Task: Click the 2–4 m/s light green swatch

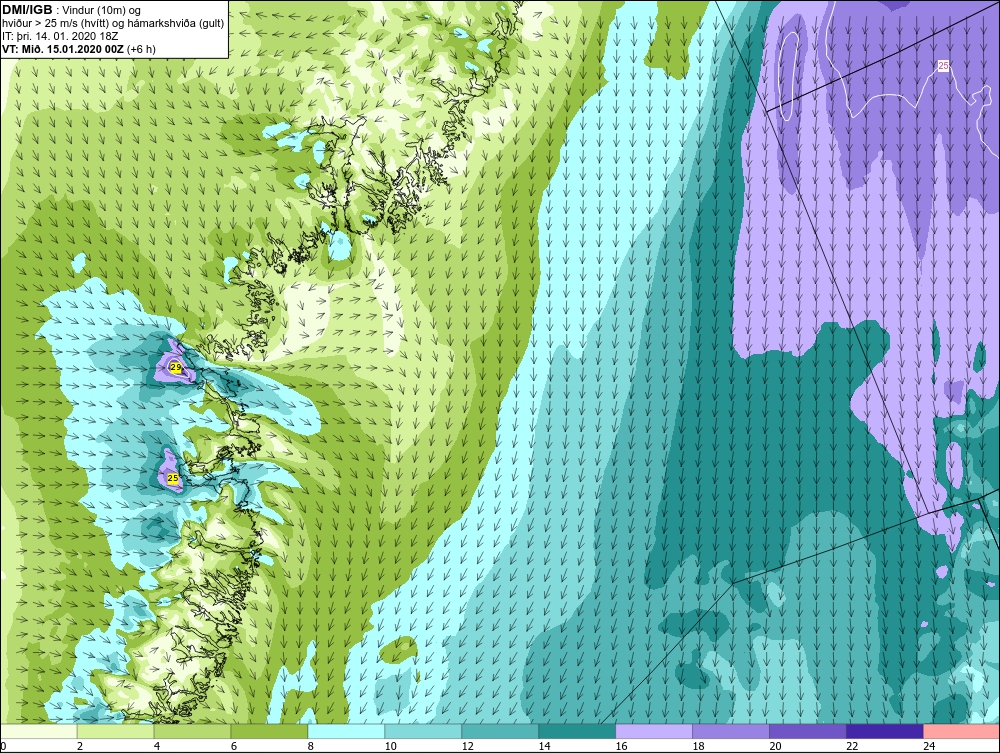Action: click(115, 731)
